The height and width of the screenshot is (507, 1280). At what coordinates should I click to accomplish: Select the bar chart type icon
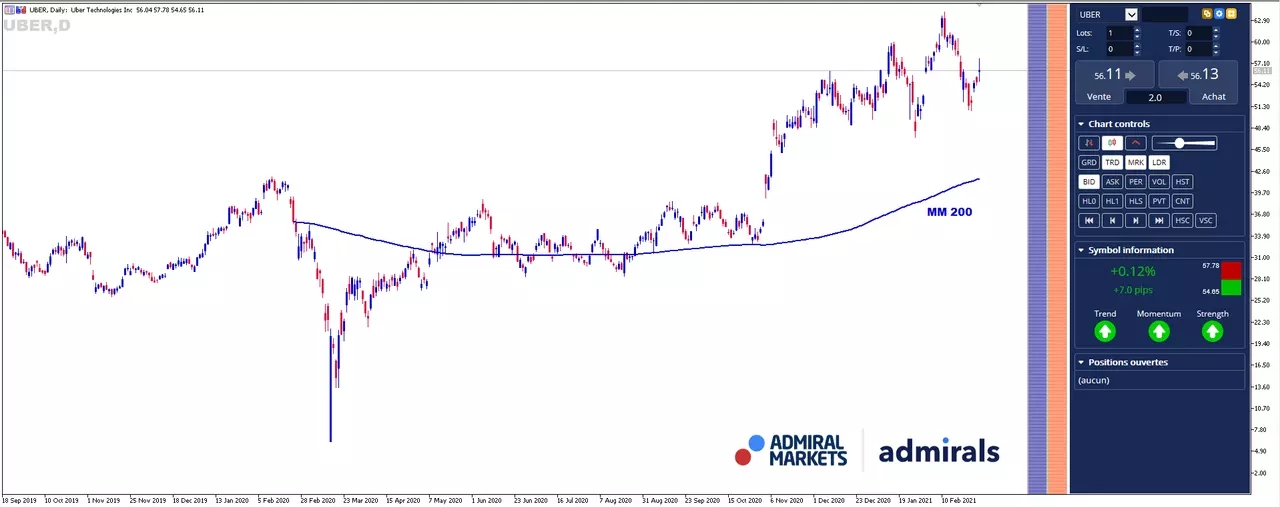(1089, 143)
